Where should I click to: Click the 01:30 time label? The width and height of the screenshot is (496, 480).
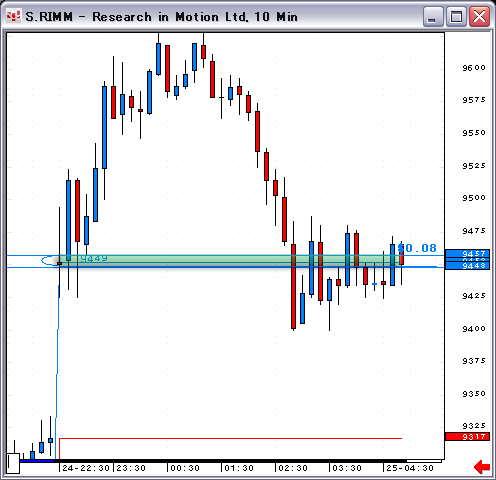(x=239, y=468)
